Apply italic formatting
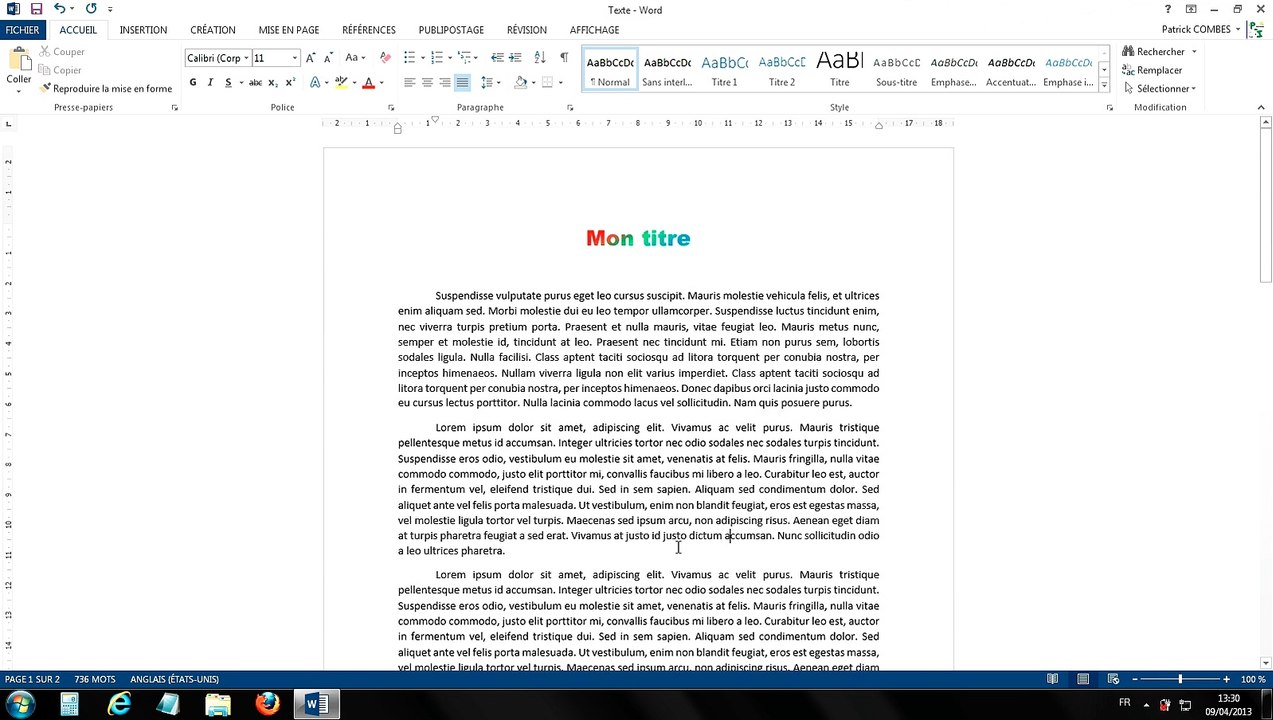The image size is (1273, 720). (210, 82)
